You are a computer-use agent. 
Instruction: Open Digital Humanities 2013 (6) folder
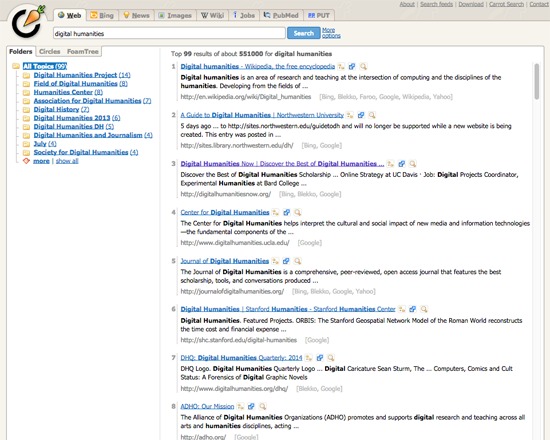click(77, 118)
